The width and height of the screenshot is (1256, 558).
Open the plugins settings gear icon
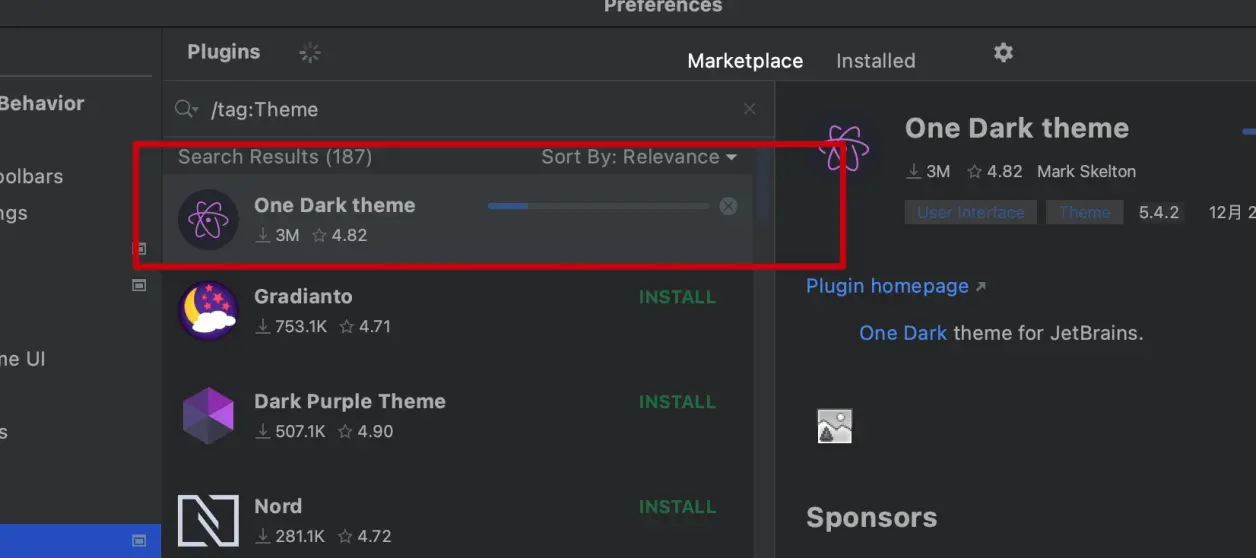[x=1003, y=53]
